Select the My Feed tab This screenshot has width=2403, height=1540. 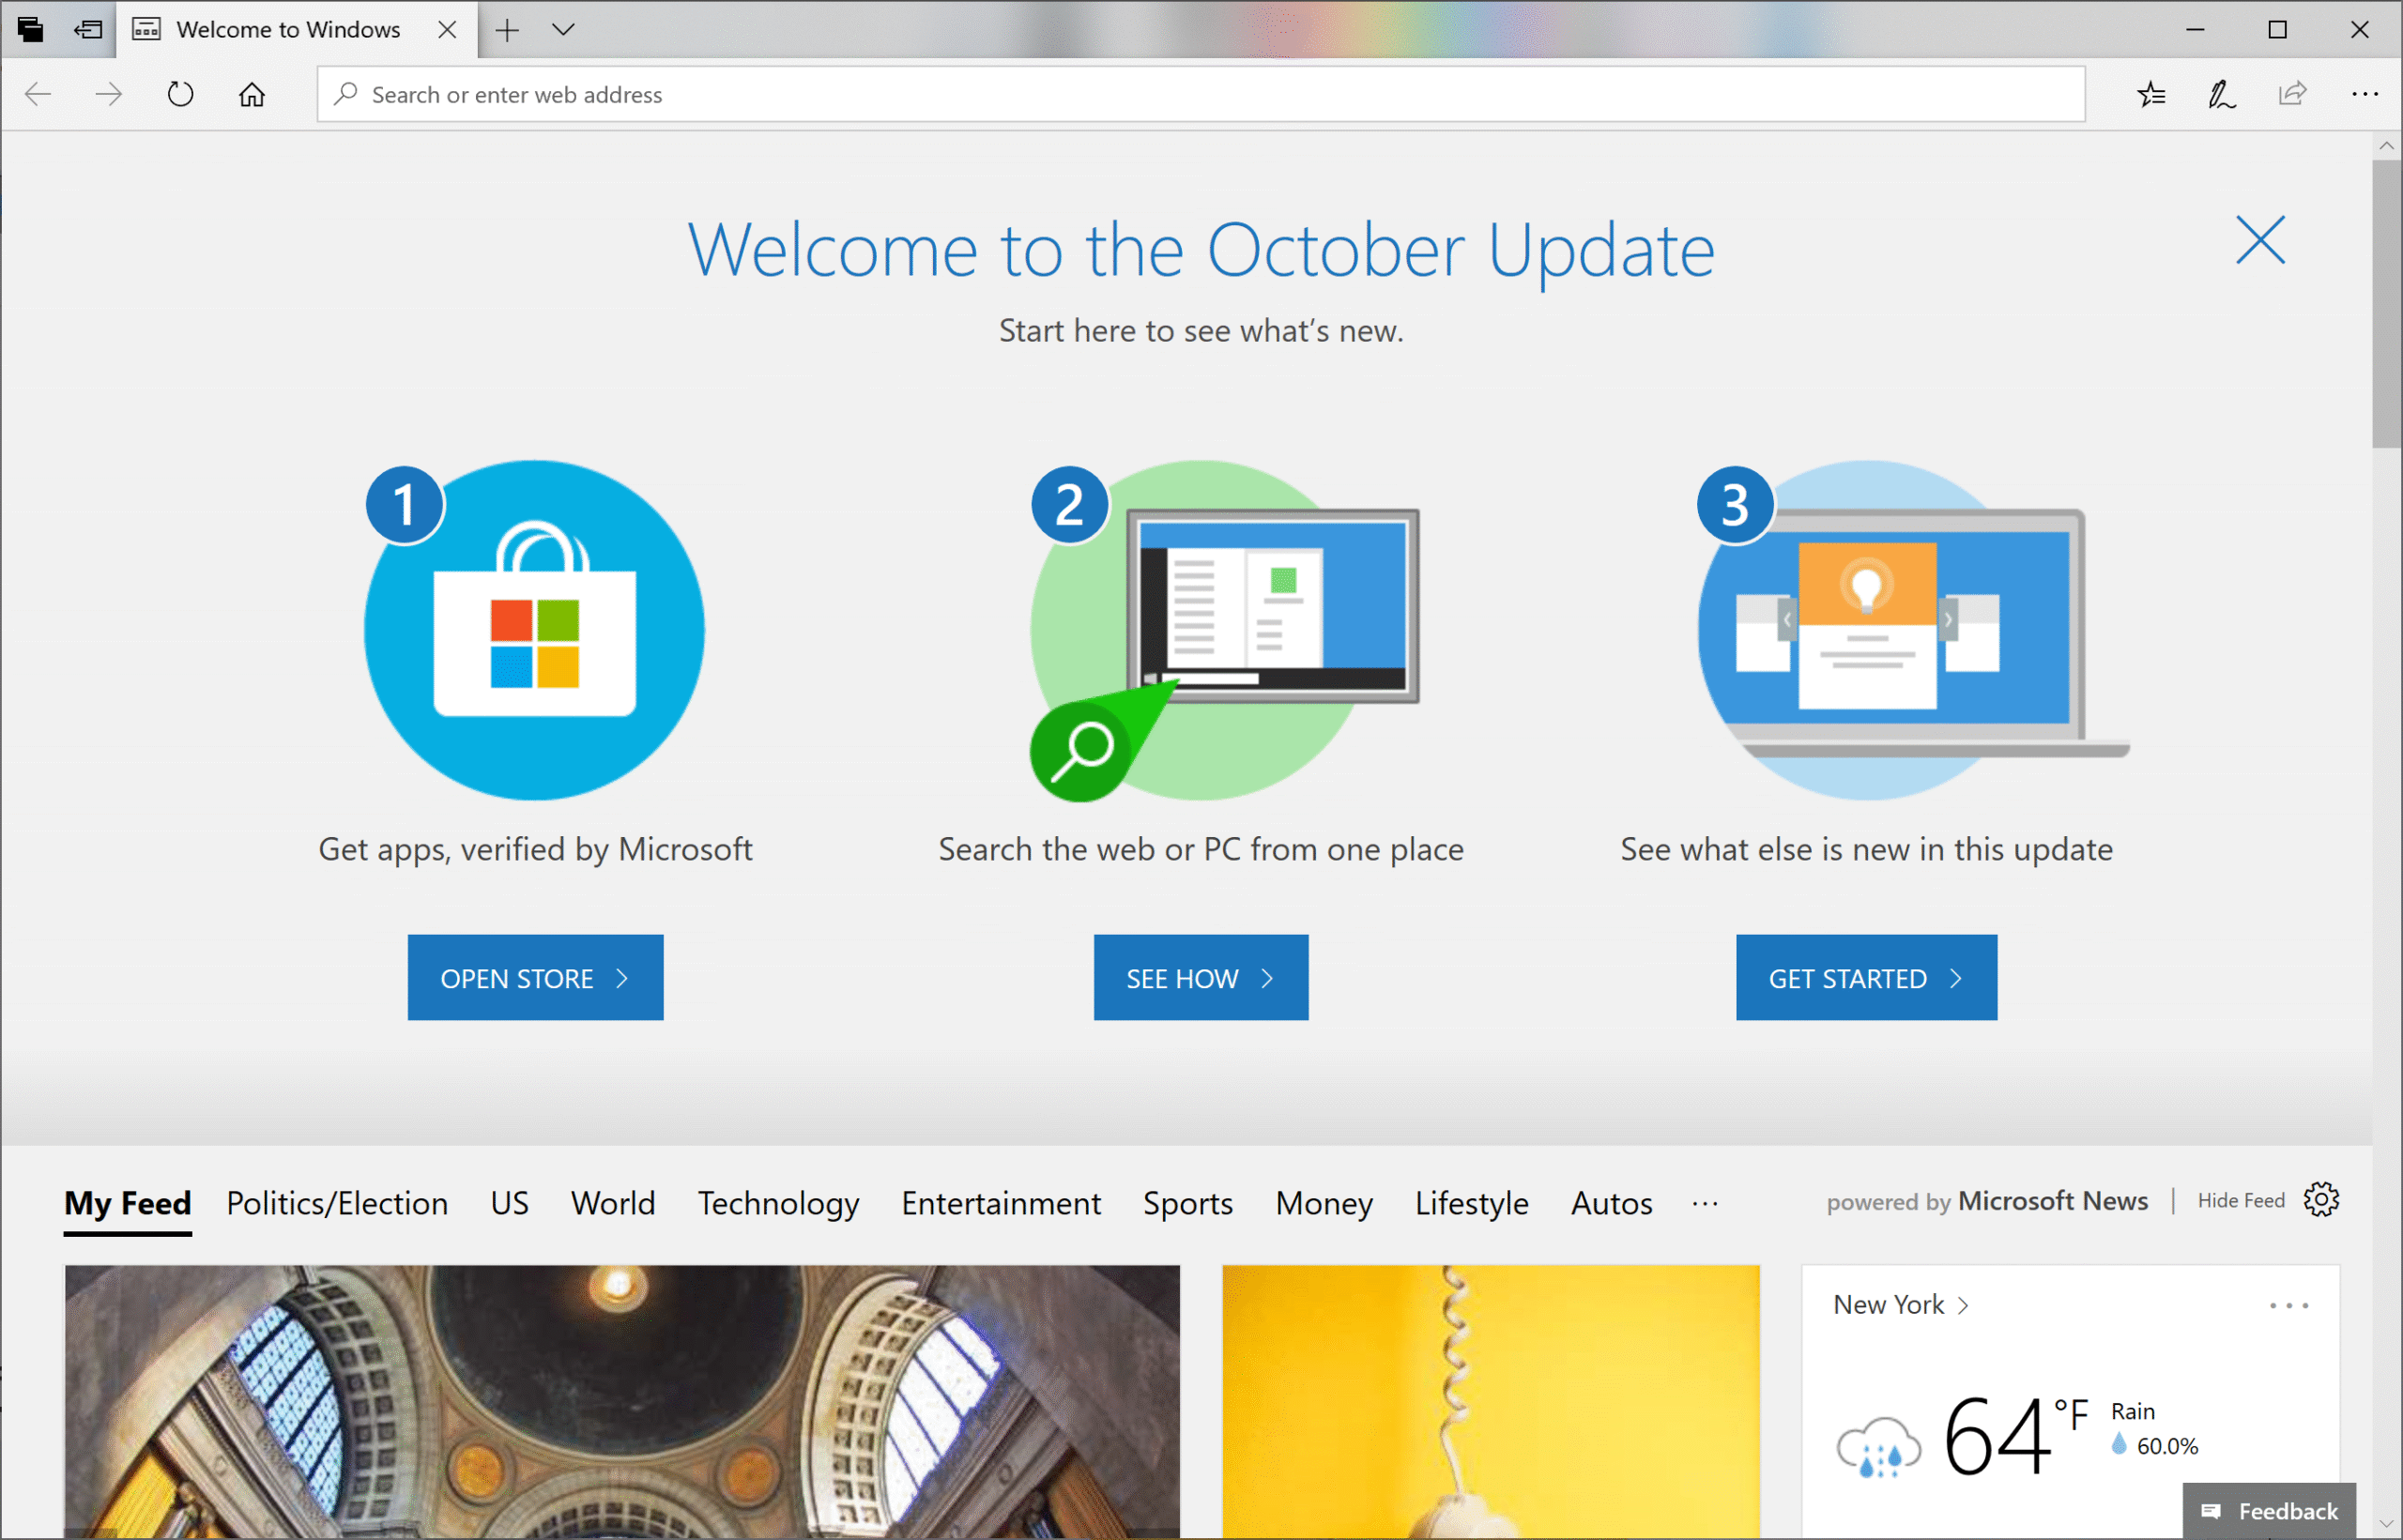coord(127,1203)
